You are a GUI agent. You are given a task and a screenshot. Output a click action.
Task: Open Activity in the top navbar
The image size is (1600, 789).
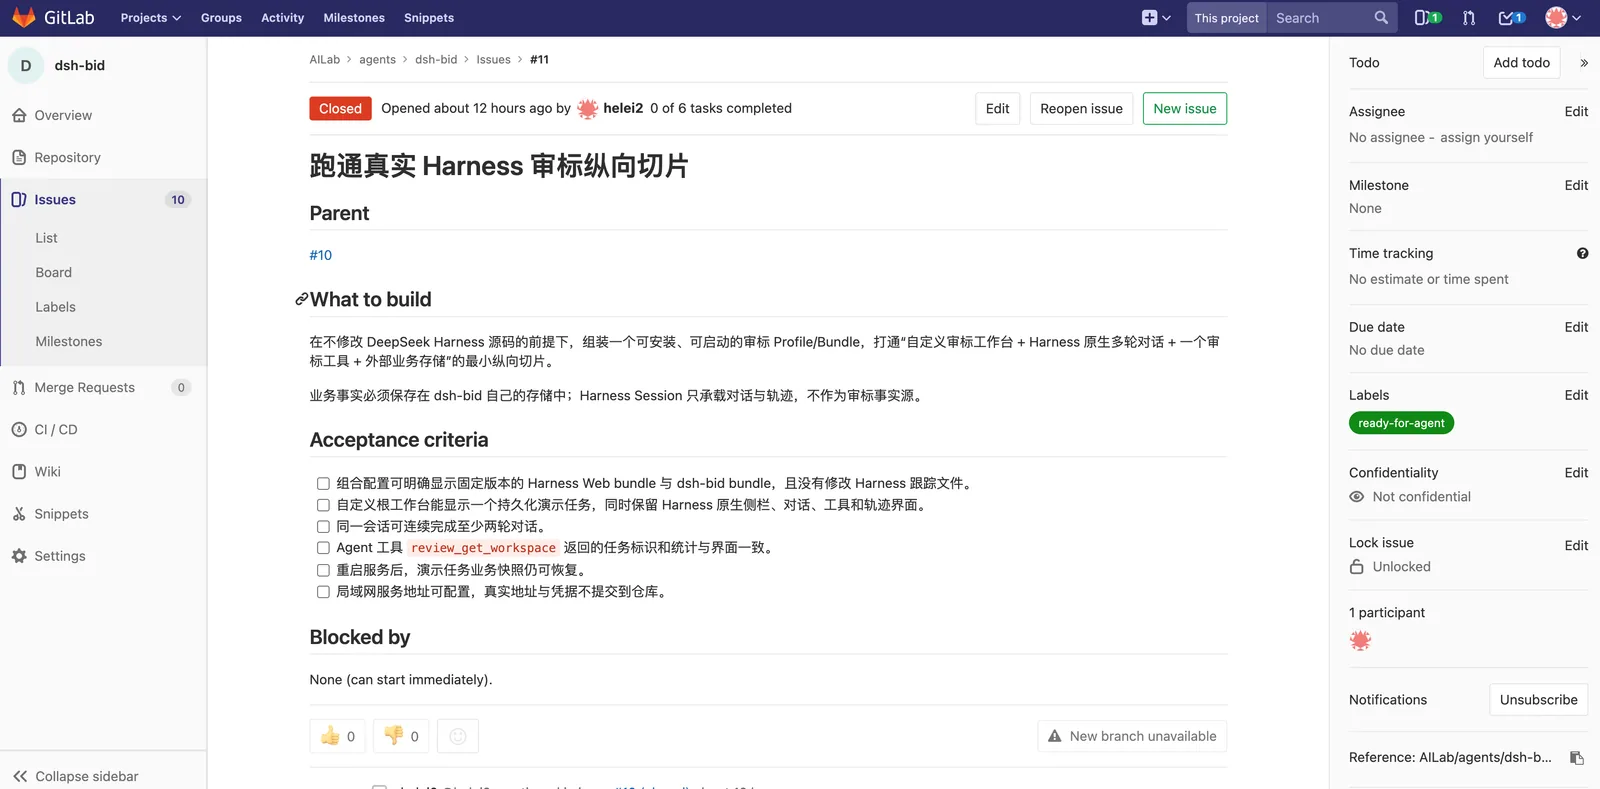coord(282,18)
